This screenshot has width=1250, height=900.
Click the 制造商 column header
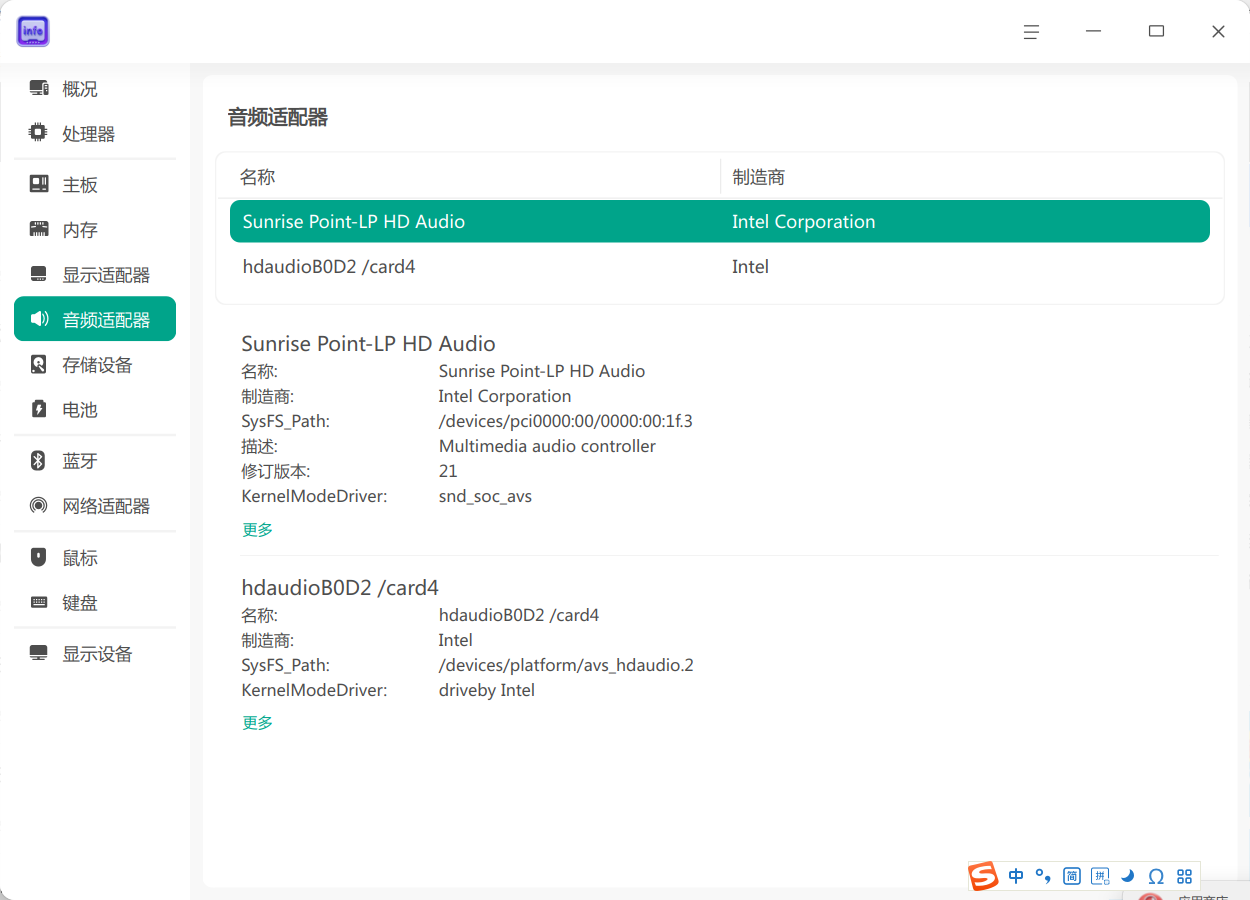pyautogui.click(x=759, y=177)
